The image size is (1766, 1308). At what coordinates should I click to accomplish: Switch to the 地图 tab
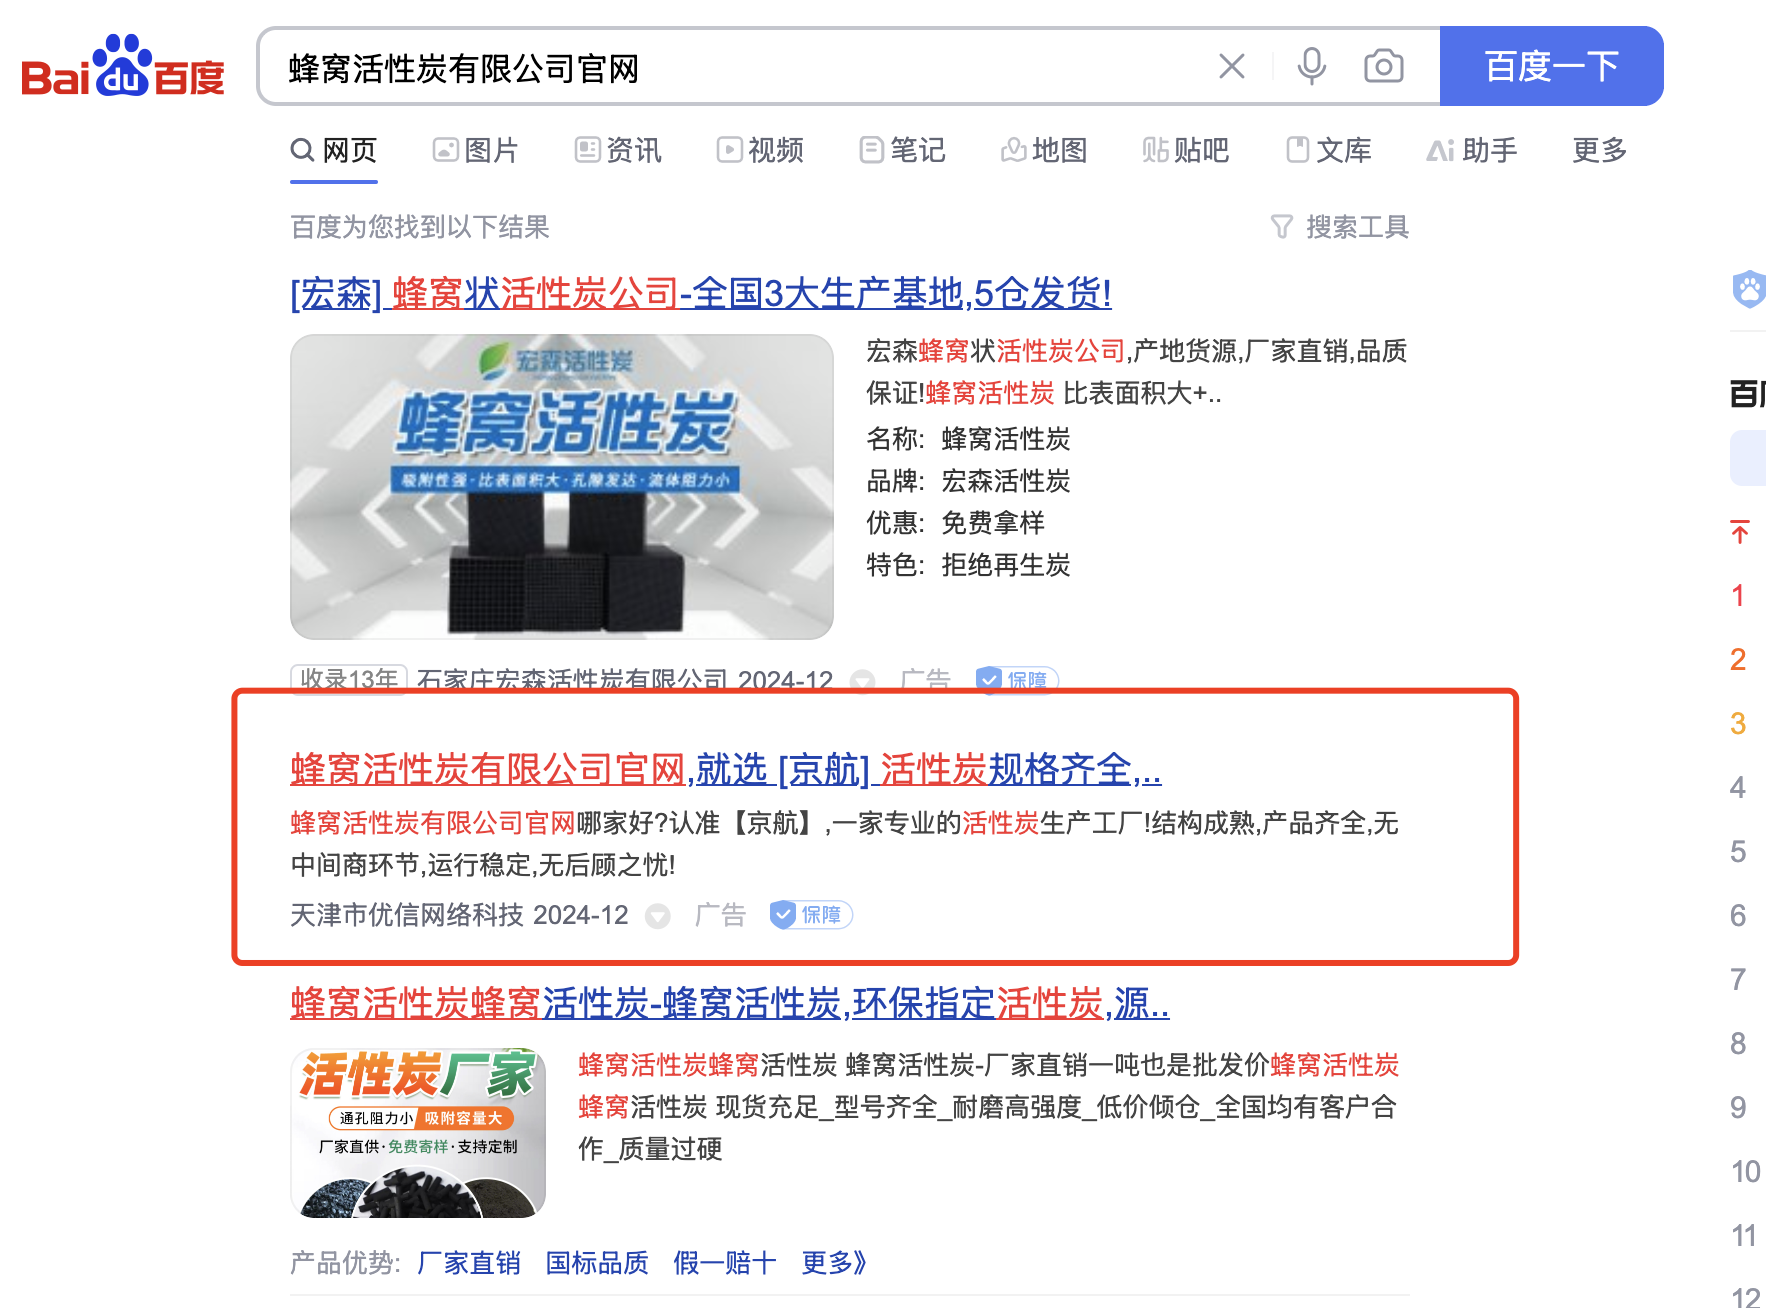click(x=1044, y=150)
